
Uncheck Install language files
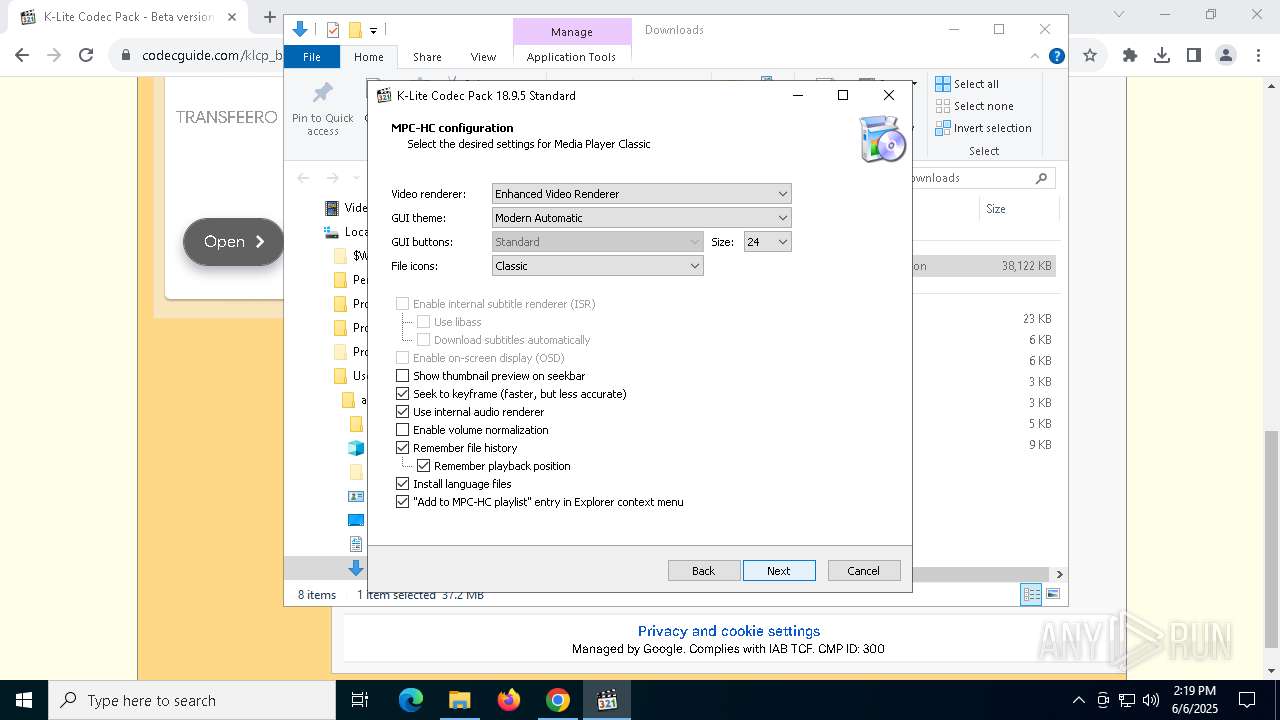pyautogui.click(x=403, y=484)
